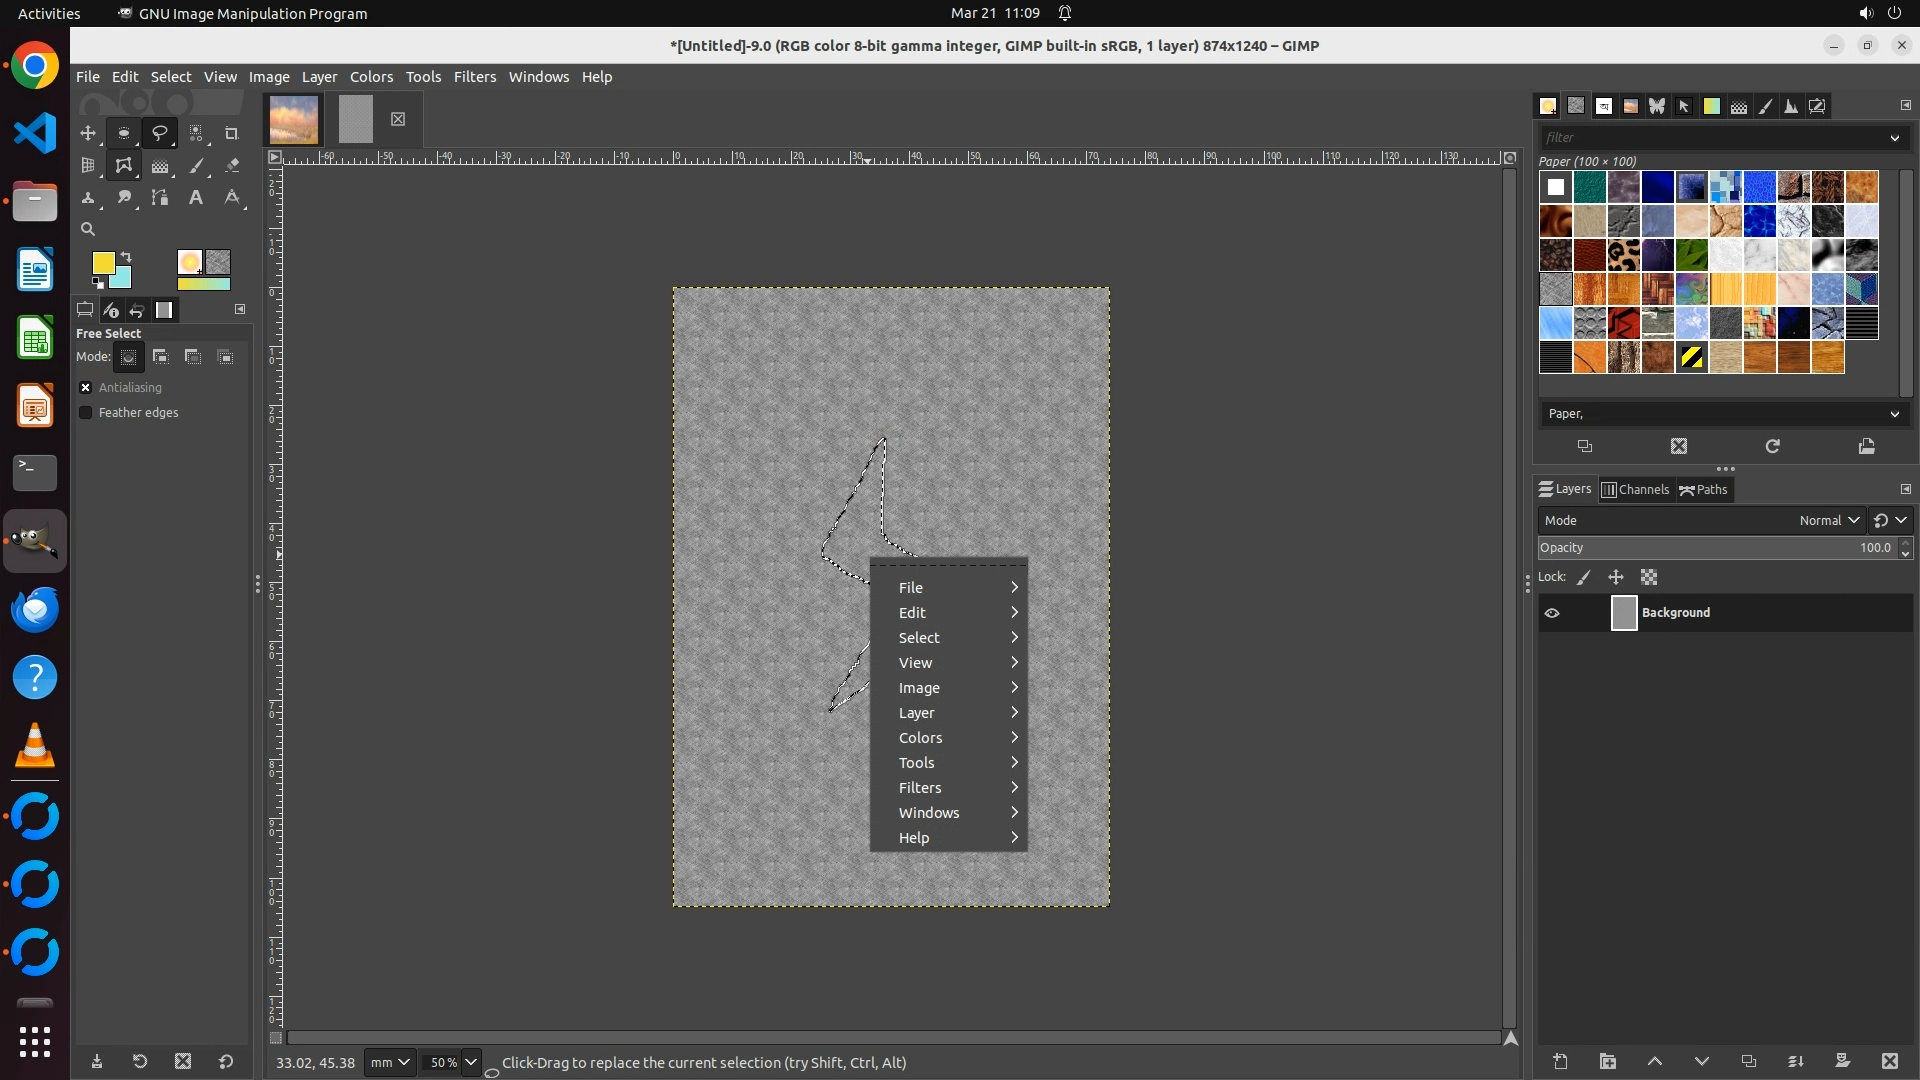Hide the Background layer eye icon

[1552, 613]
